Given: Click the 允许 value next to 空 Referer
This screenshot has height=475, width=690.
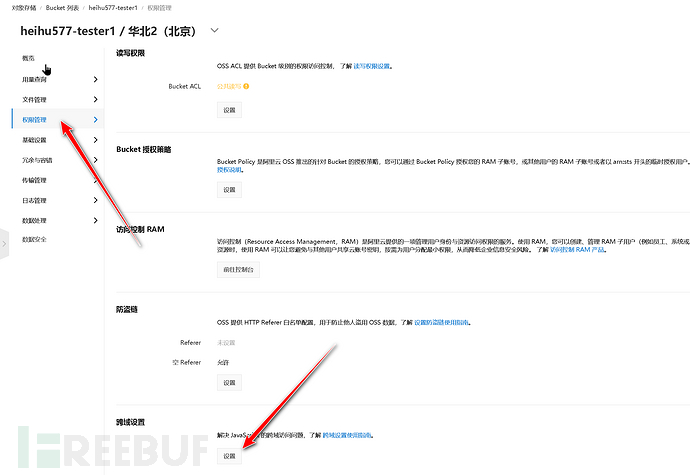Looking at the screenshot, I should [x=223, y=362].
